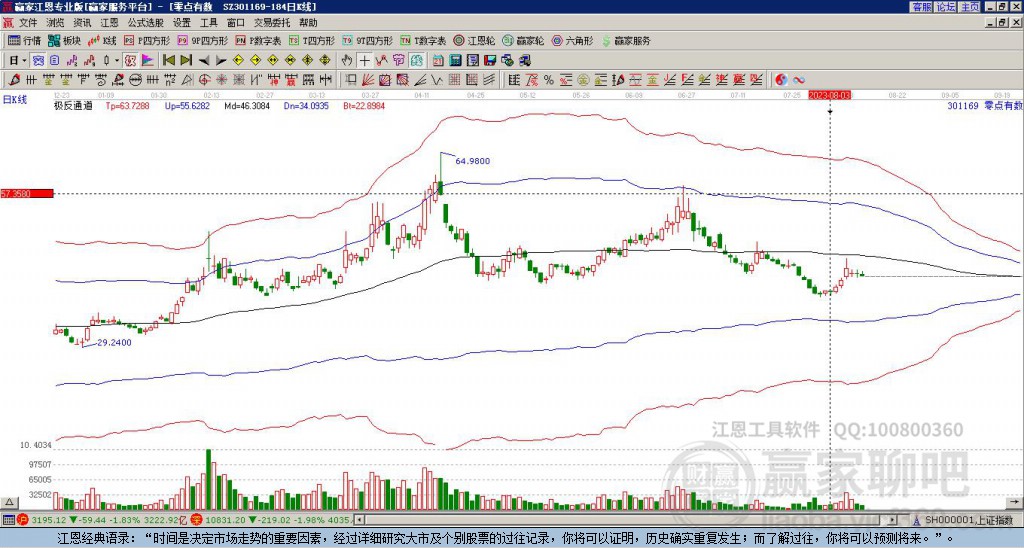
Task: Open the P数字表 tool
Action: [x=258, y=40]
